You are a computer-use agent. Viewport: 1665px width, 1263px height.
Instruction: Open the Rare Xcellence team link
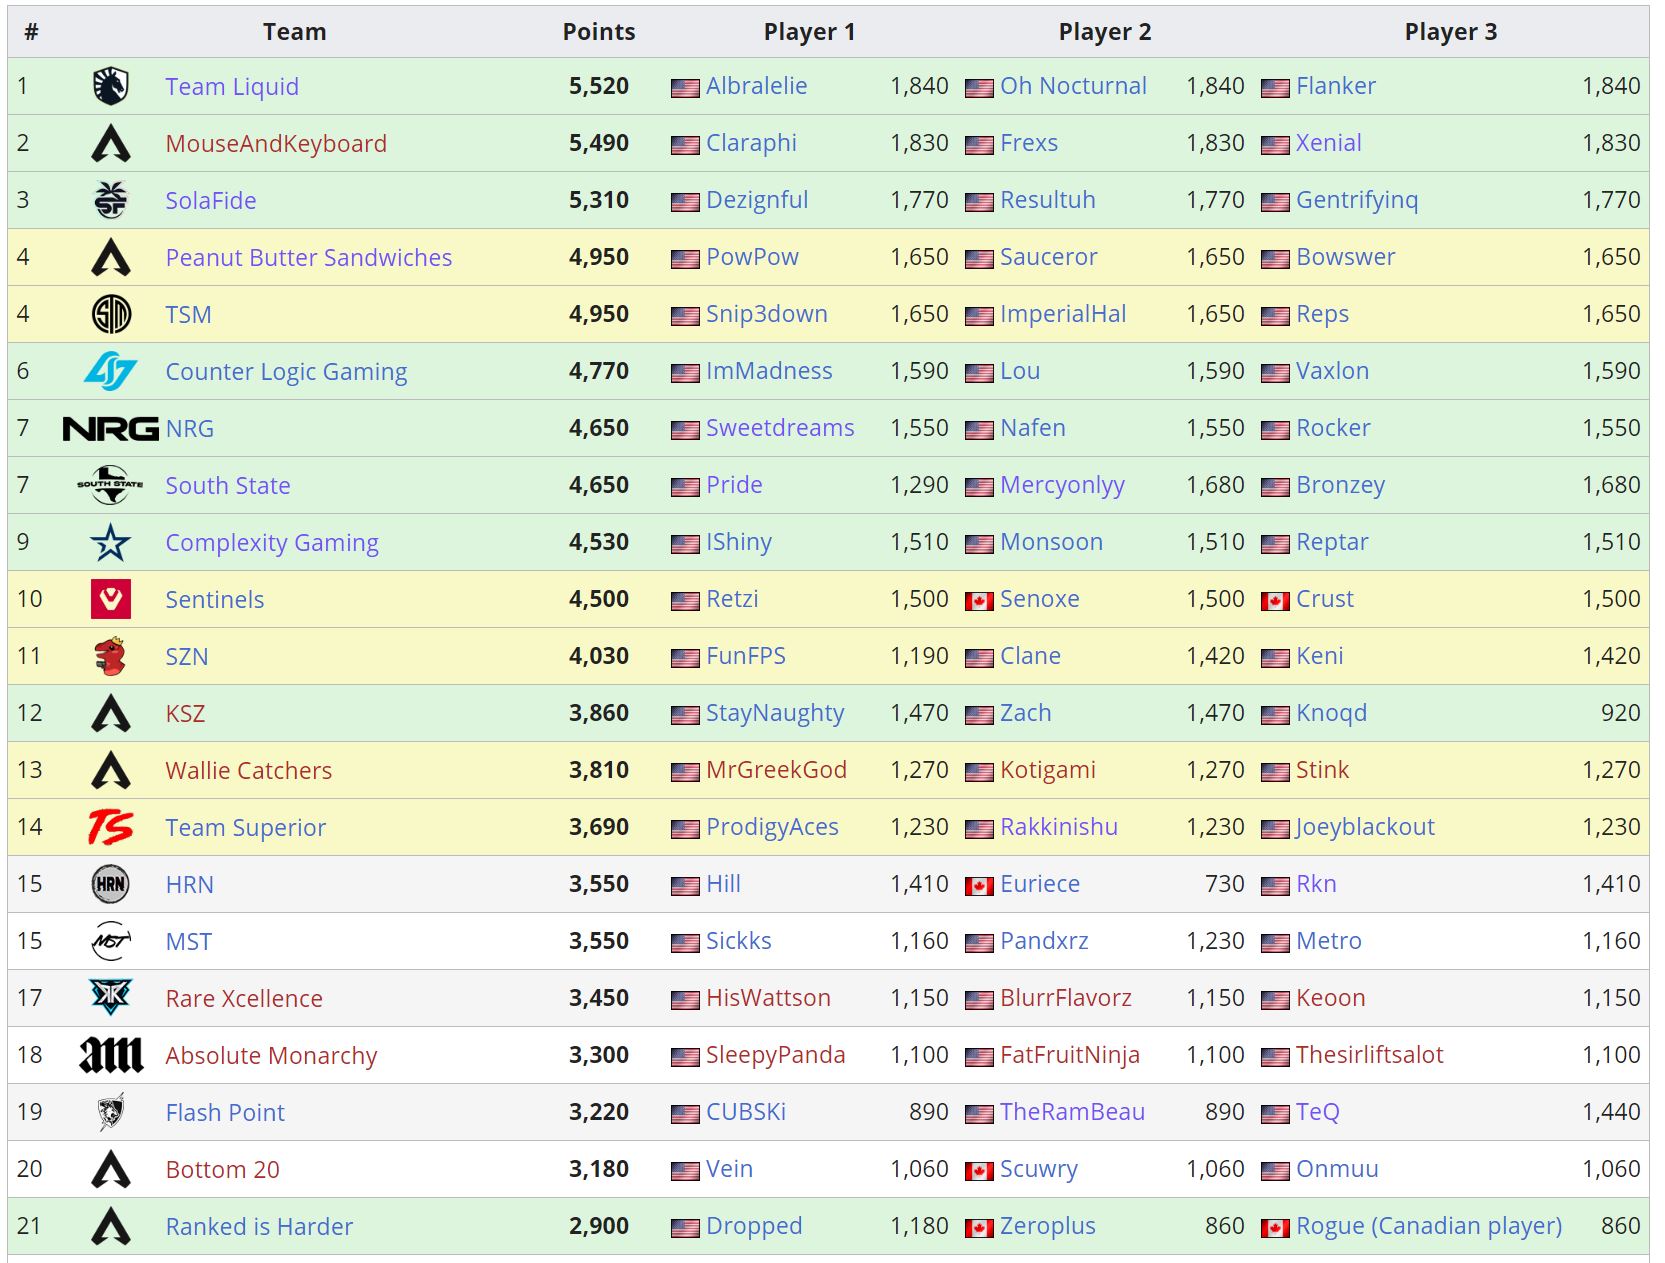pyautogui.click(x=244, y=998)
